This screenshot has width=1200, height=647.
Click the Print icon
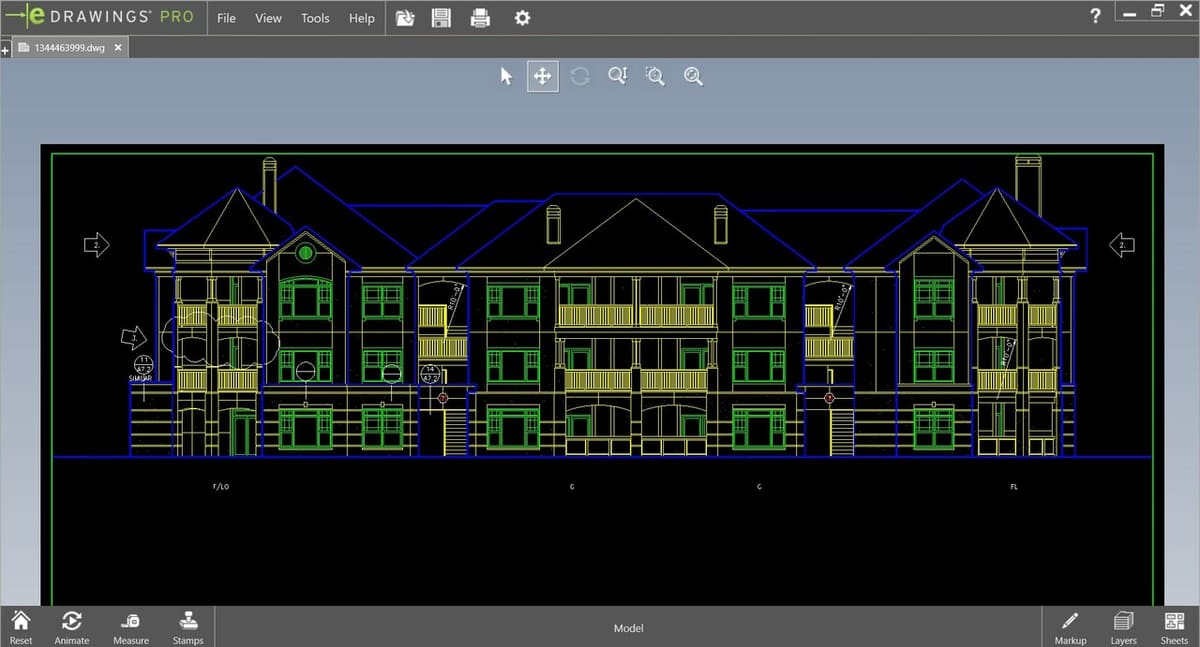[480, 18]
